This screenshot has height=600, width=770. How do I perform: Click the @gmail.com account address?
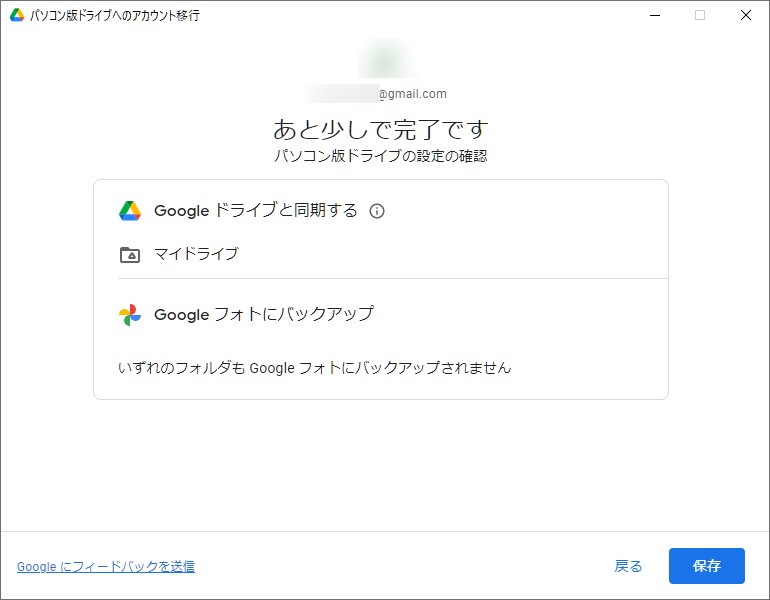point(376,94)
